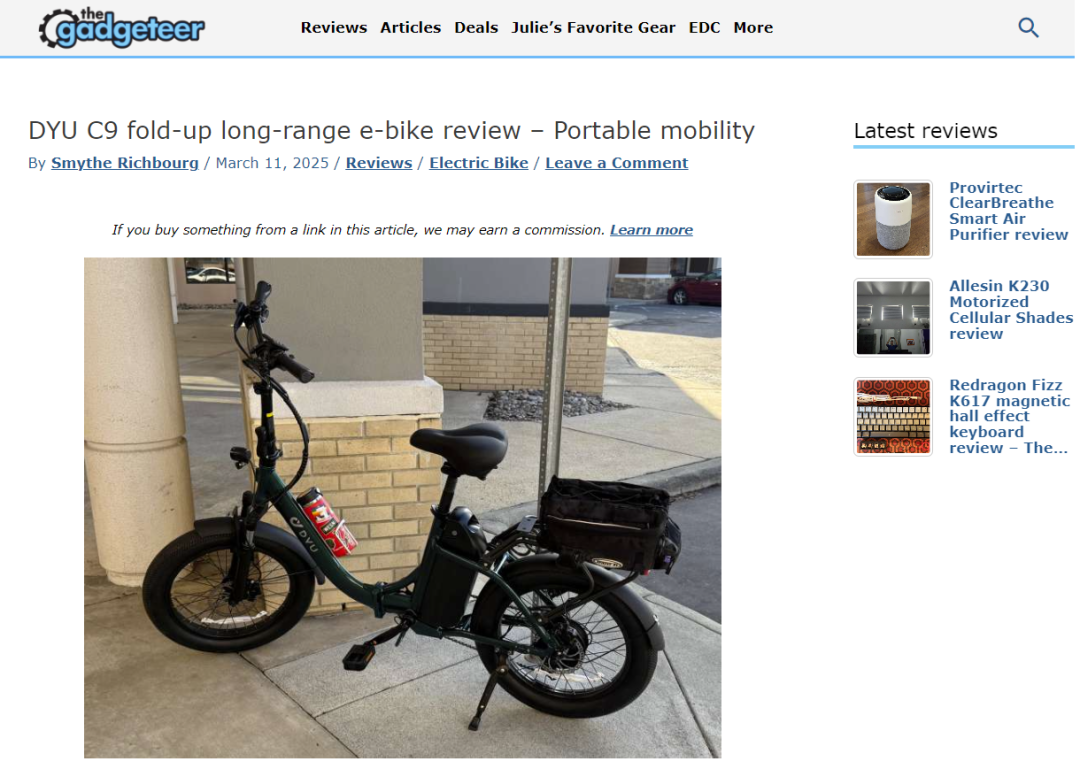Open Allesin K230 Motorized Cellular Shades review
The image size is (1080, 769).
click(x=1010, y=309)
